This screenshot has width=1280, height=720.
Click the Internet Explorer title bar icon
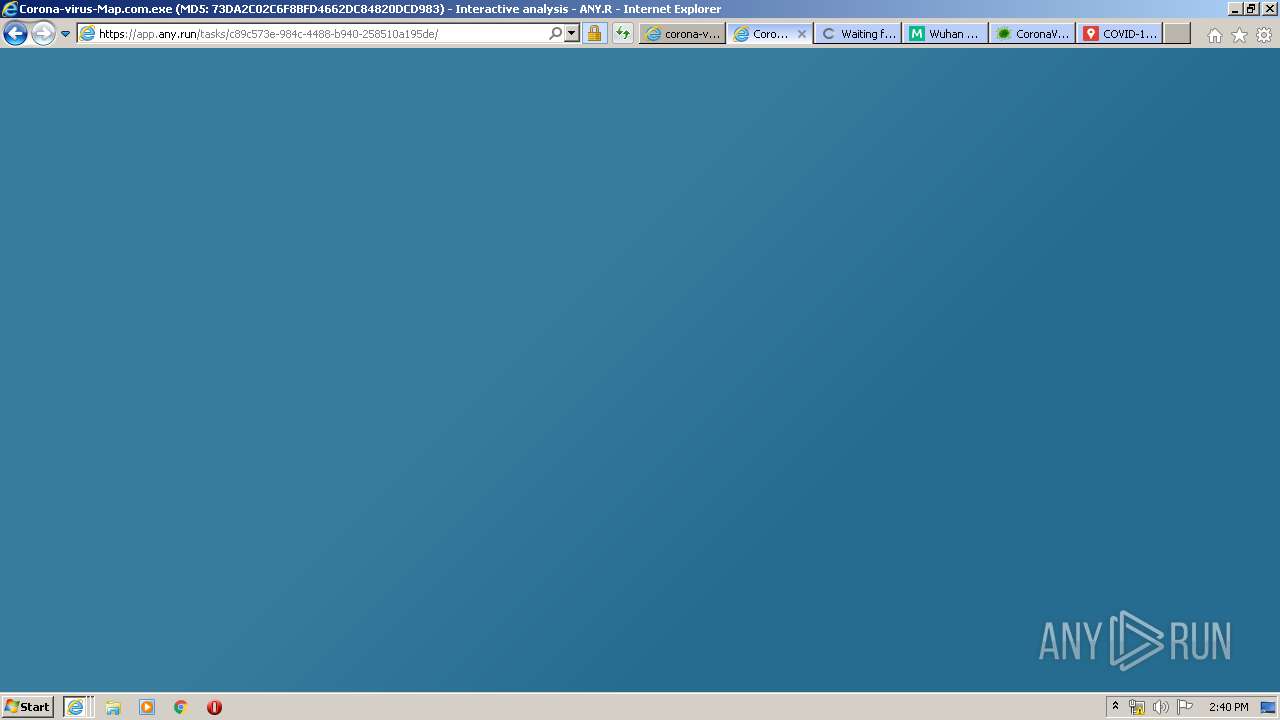[10, 9]
